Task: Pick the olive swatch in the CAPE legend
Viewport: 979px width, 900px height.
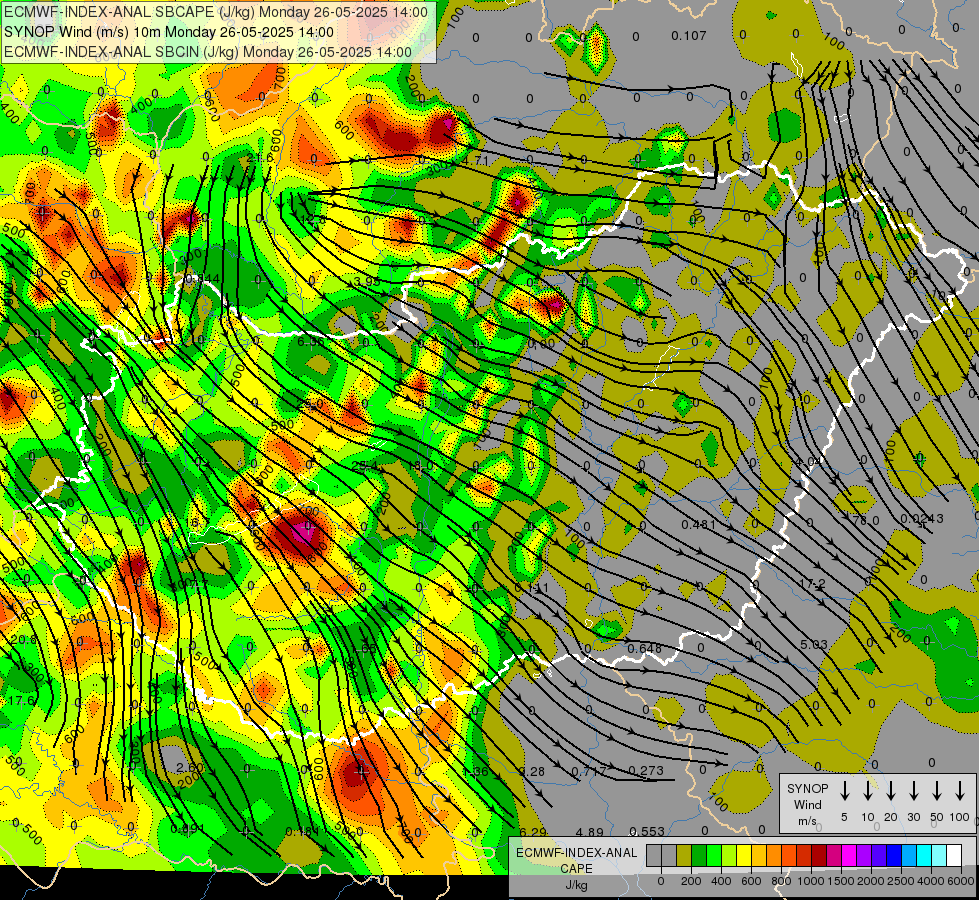Action: 684,855
